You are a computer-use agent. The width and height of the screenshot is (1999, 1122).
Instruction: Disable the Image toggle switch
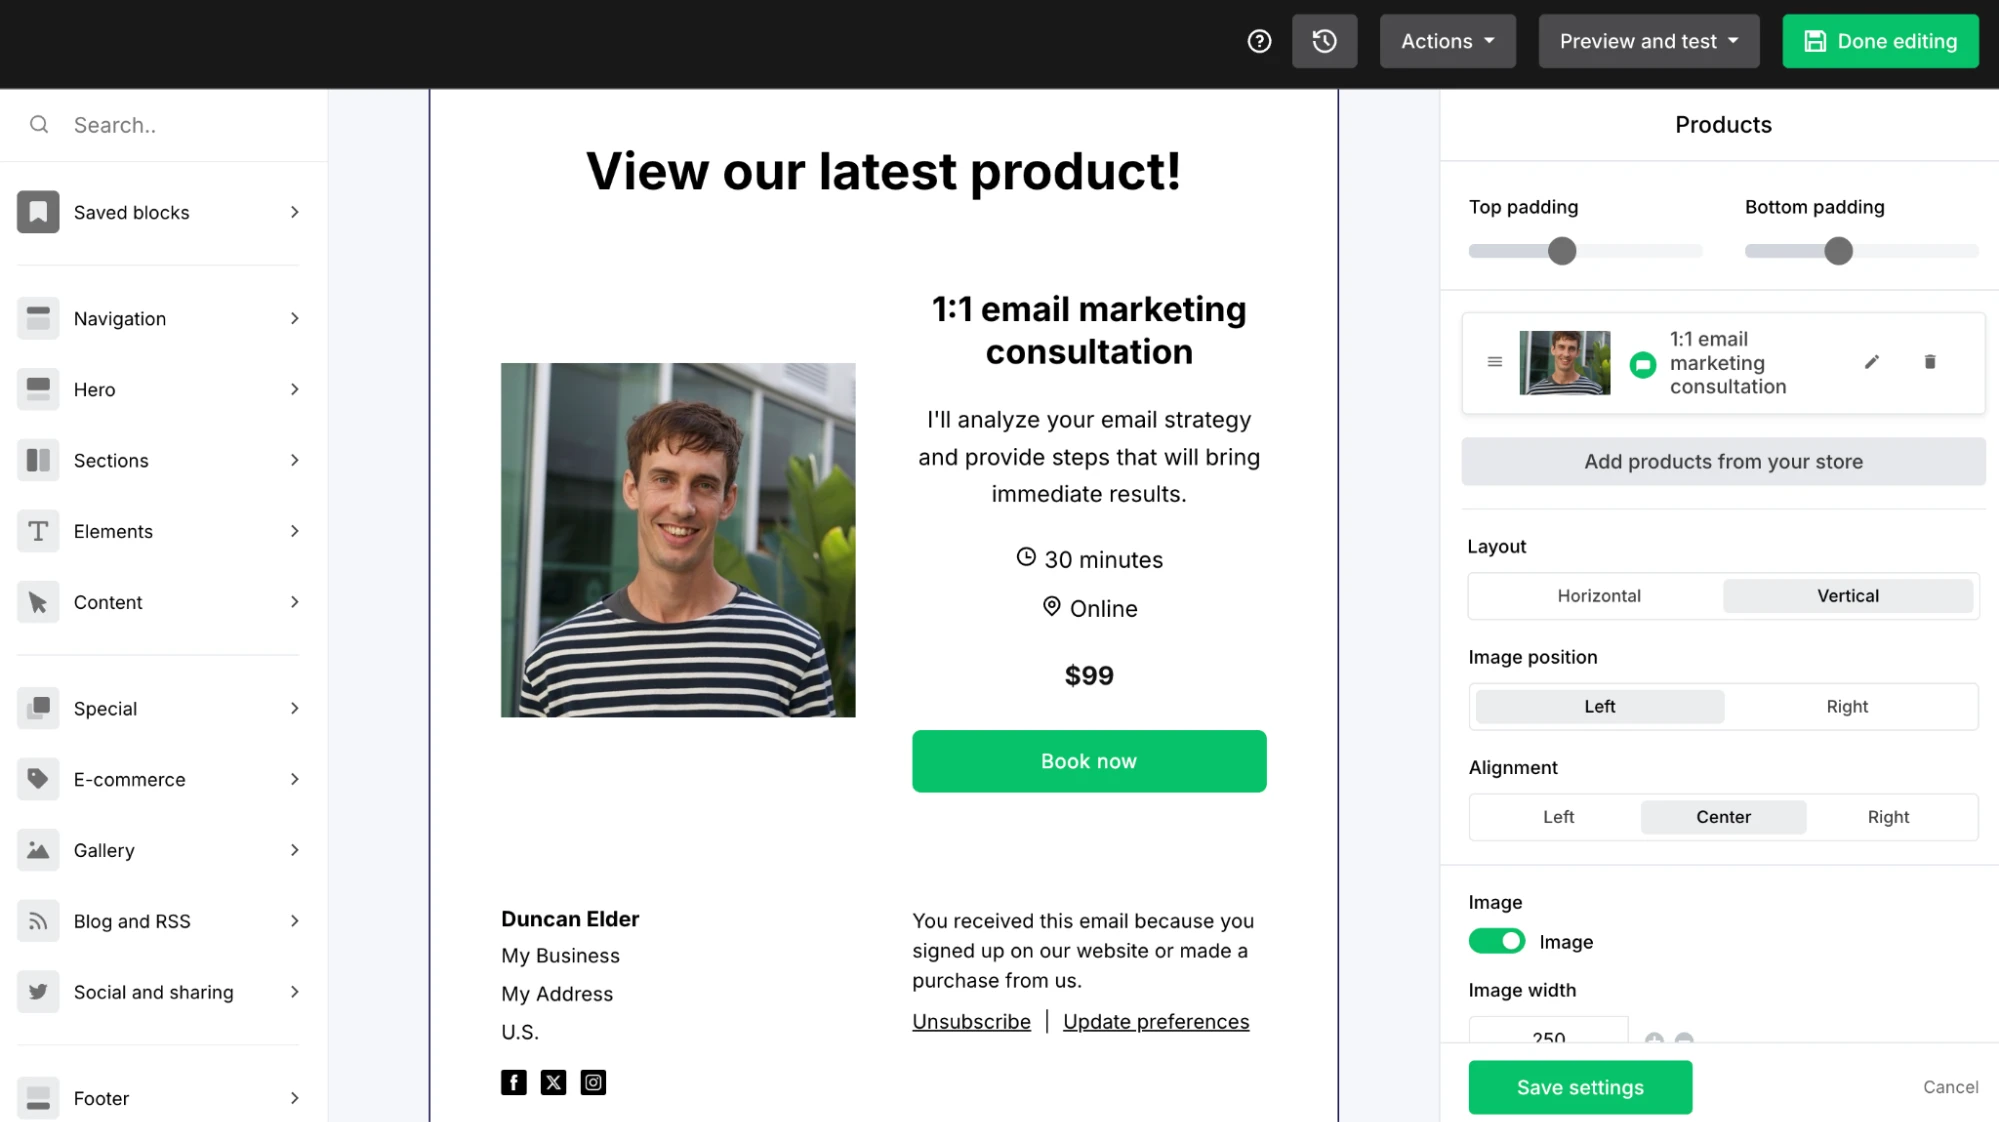pyautogui.click(x=1496, y=941)
